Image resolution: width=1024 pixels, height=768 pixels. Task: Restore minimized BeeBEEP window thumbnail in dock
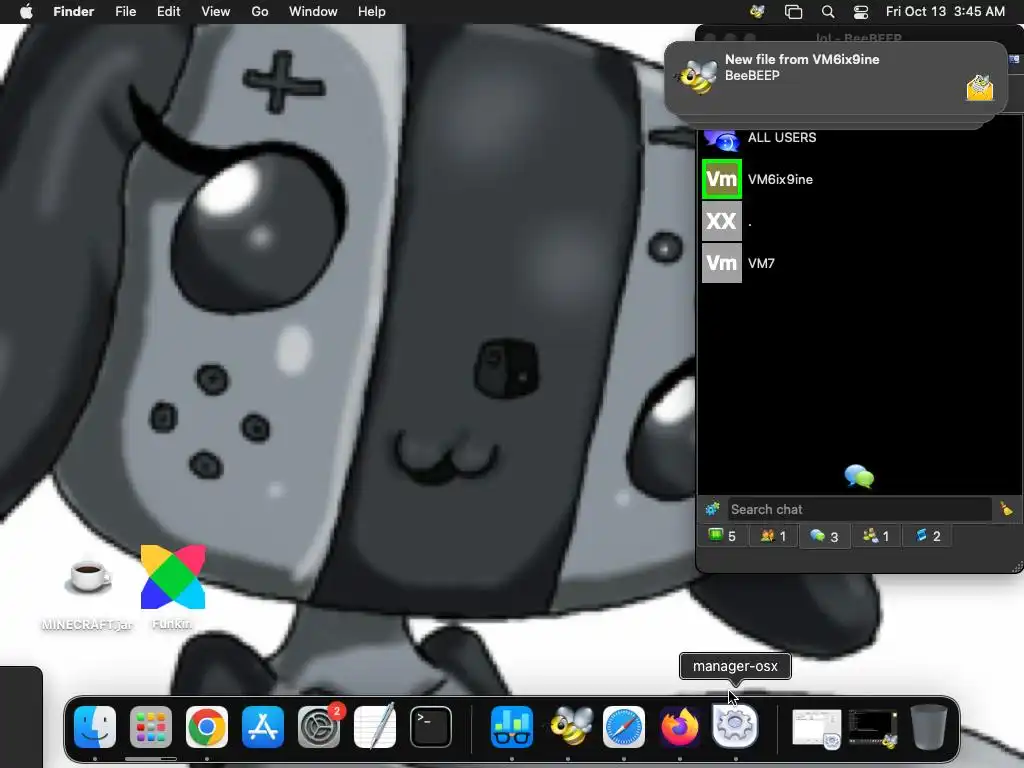(872, 729)
